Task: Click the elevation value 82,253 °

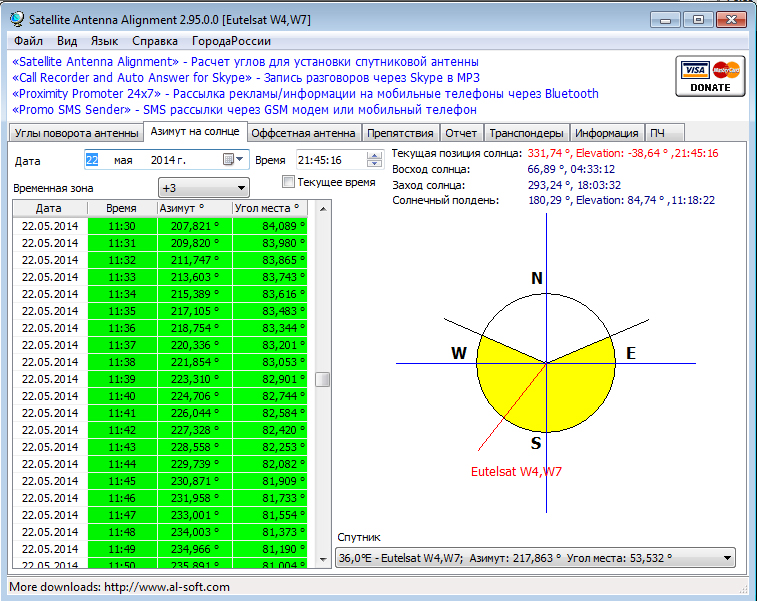Action: pyautogui.click(x=270, y=447)
